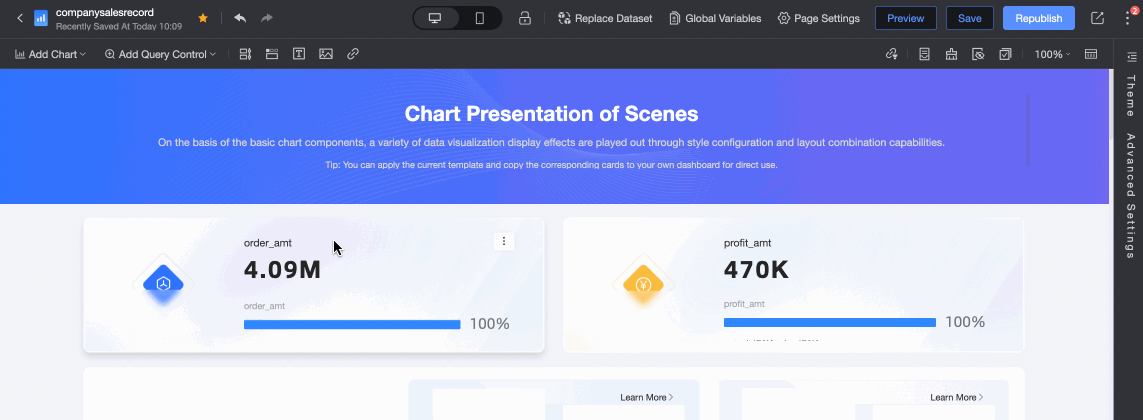The height and width of the screenshot is (420, 1143).
Task: Switch to desktop layout view
Action: point(435,18)
